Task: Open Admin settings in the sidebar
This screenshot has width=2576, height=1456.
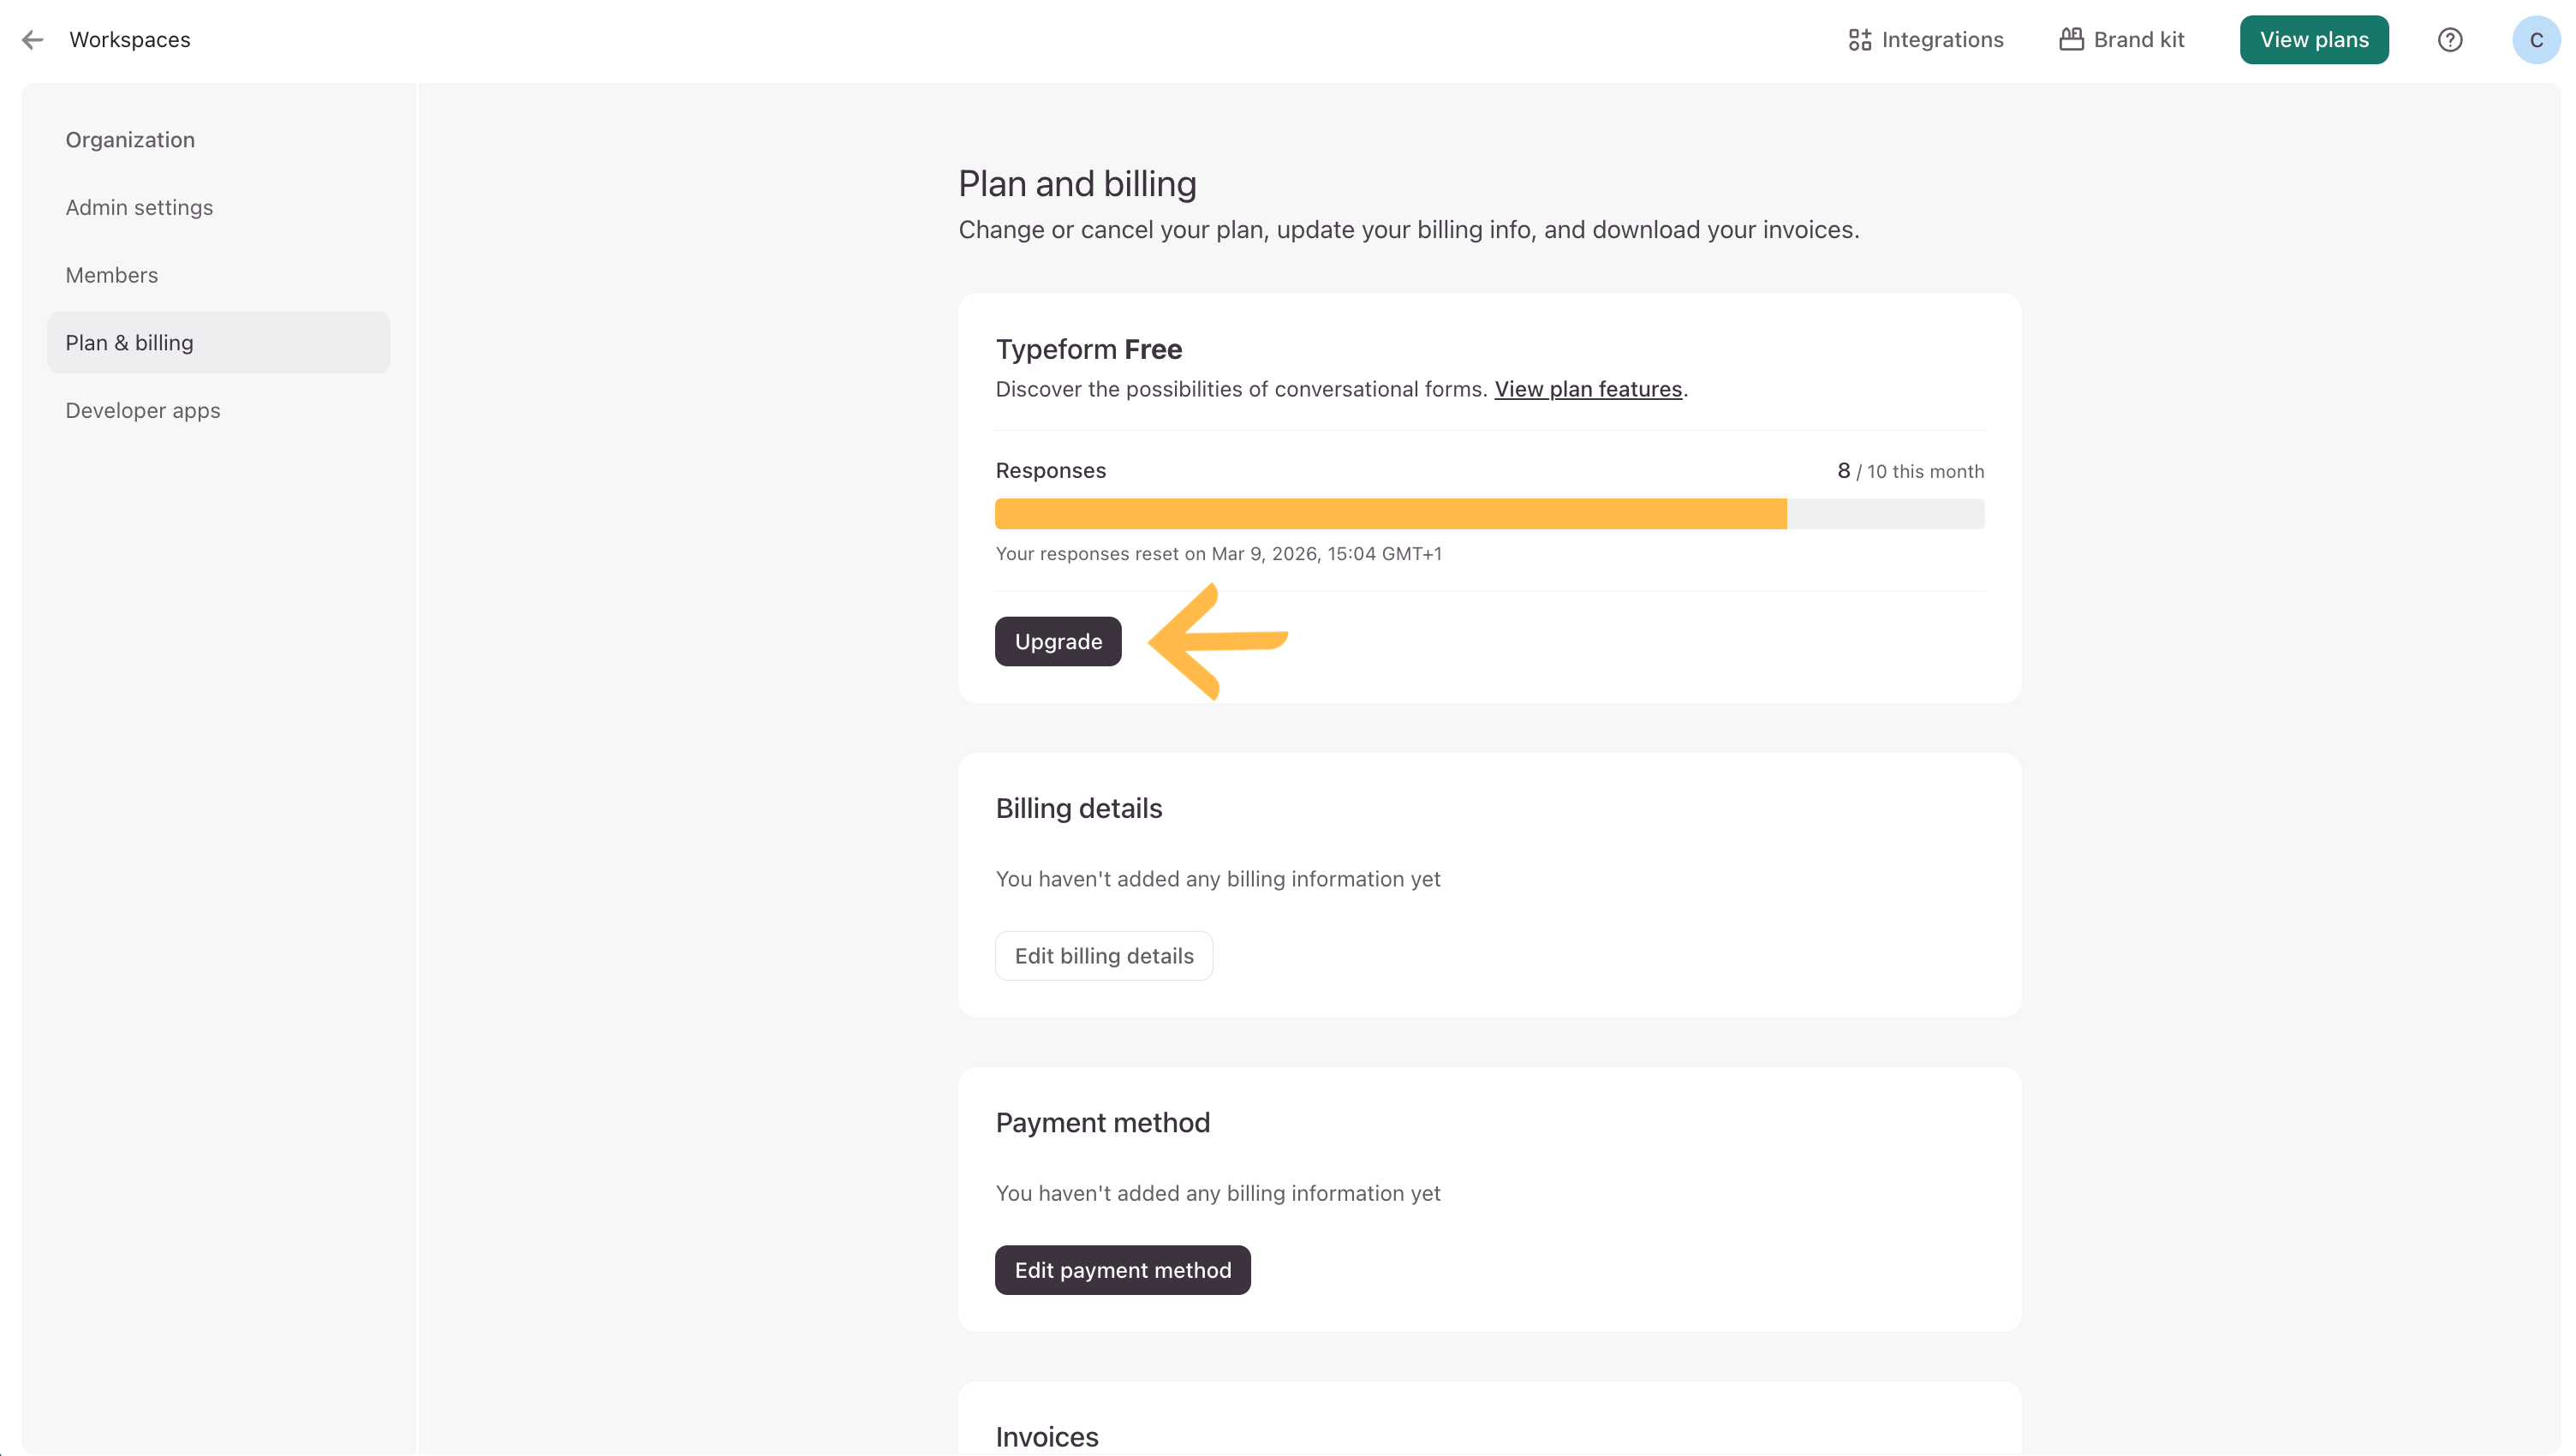Action: [139, 207]
